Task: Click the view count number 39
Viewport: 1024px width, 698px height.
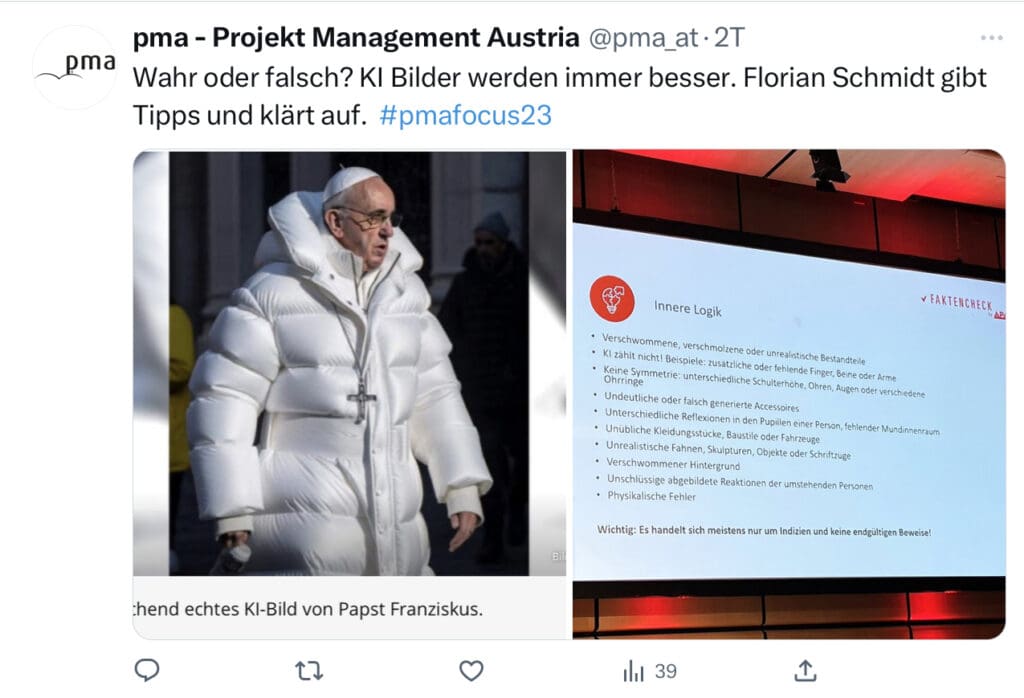Action: click(665, 671)
